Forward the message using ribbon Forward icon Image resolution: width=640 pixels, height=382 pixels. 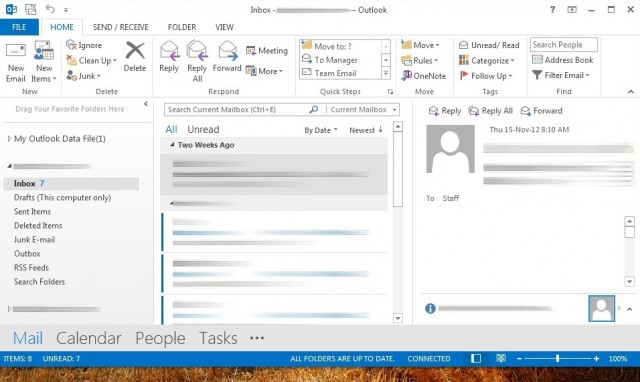[x=228, y=51]
